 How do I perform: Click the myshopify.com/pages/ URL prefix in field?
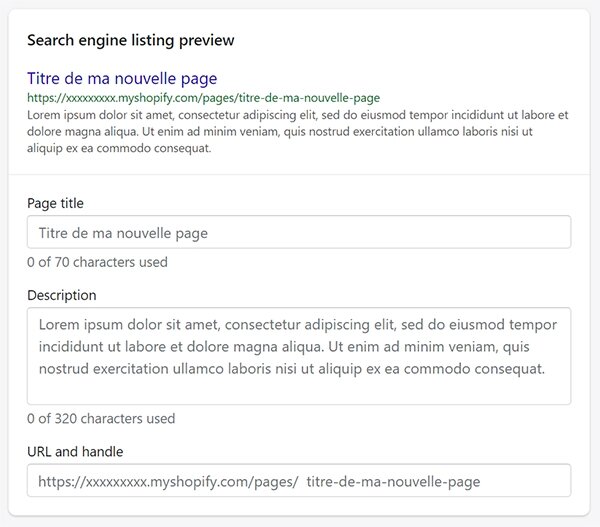point(168,481)
